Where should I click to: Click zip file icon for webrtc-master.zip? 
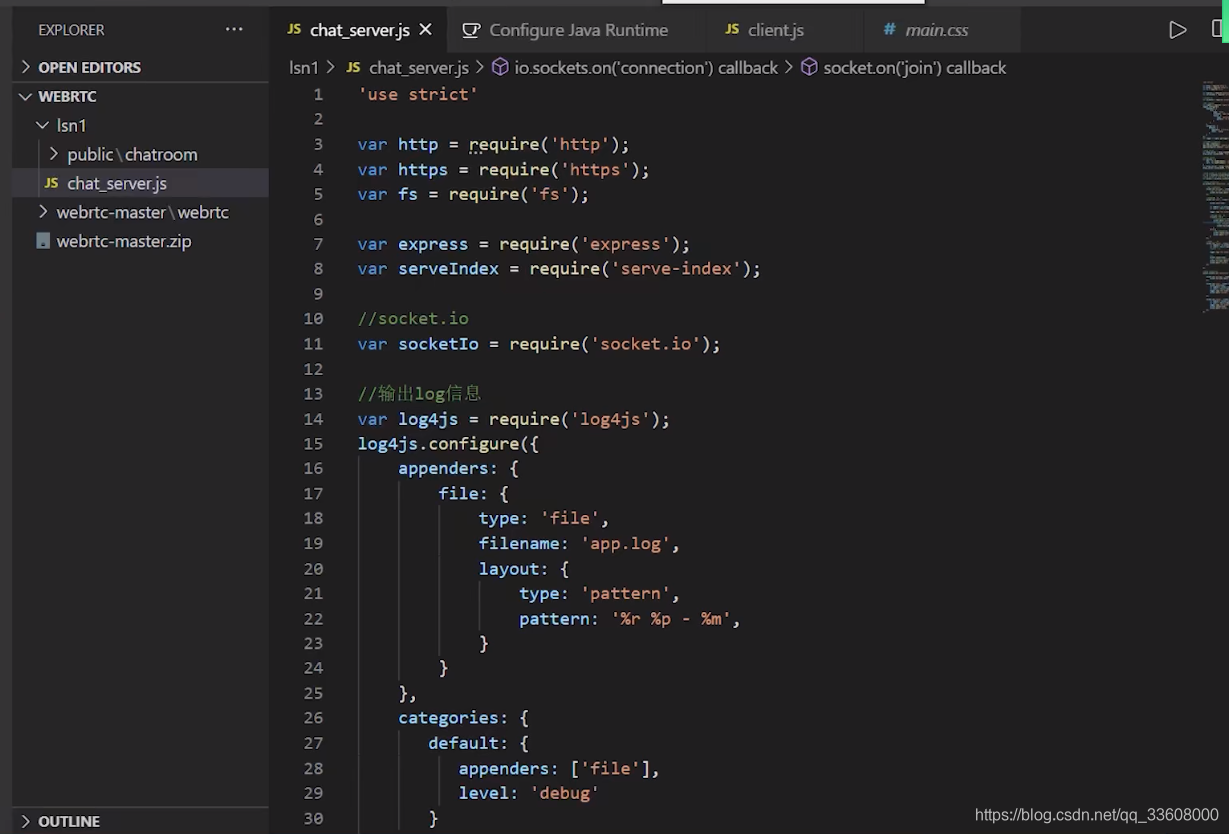(43, 241)
